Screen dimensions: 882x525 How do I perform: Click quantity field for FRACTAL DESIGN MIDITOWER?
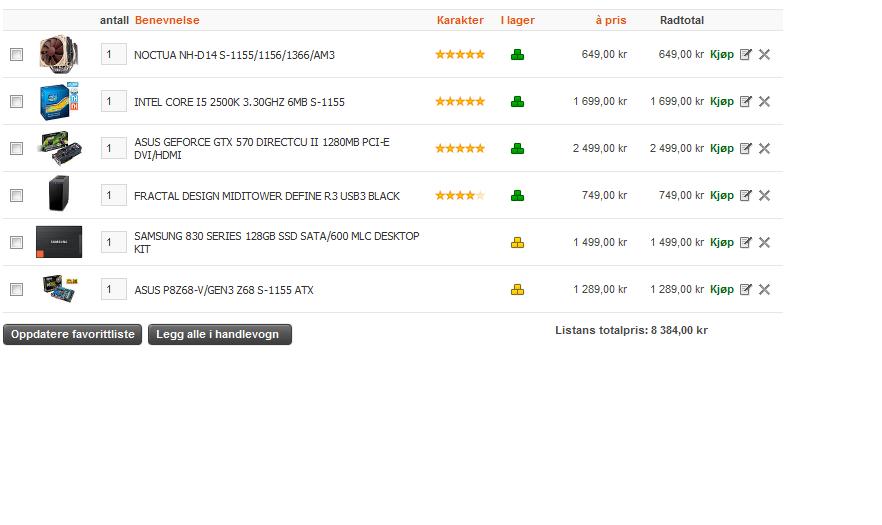(x=114, y=195)
